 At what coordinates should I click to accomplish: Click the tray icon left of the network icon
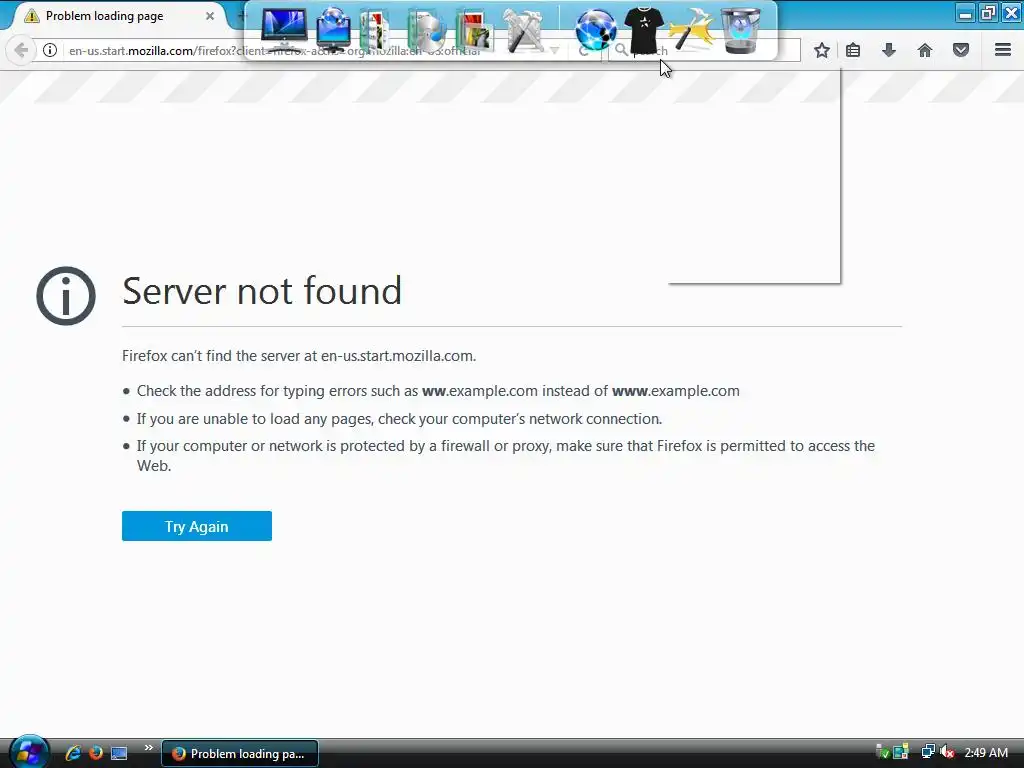901,753
